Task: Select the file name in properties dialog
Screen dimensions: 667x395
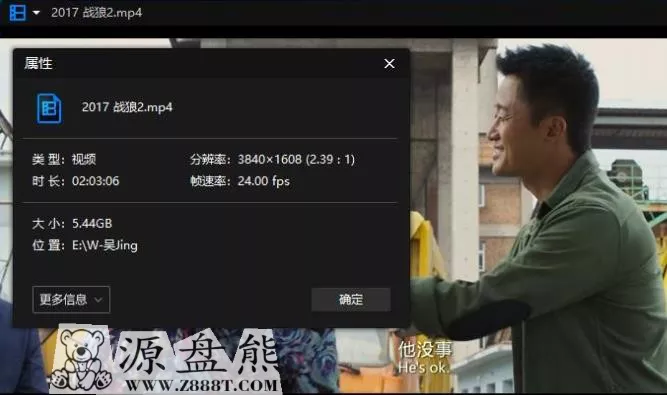Action: (127, 107)
